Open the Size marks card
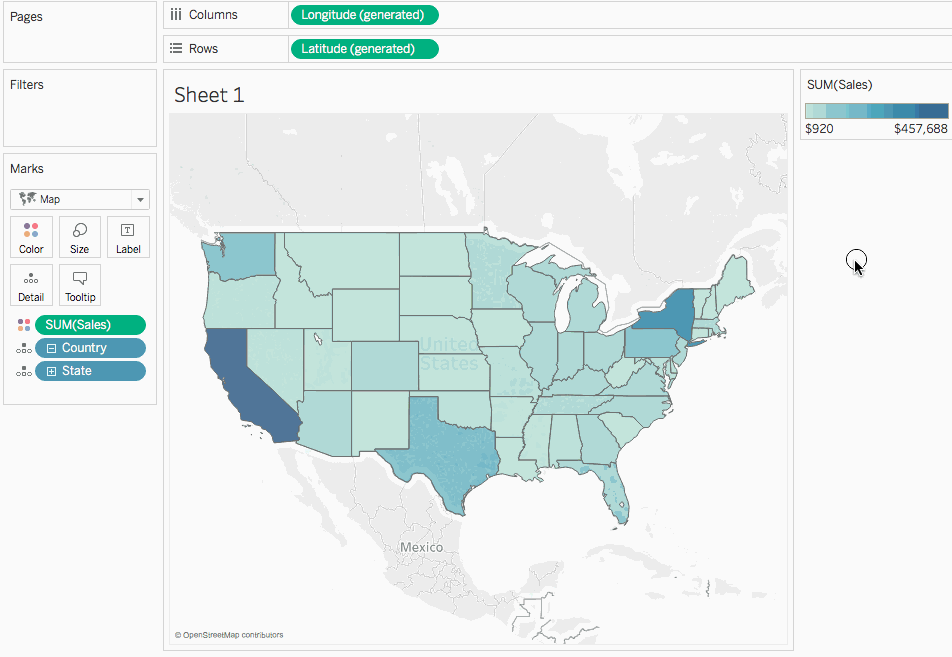952x657 pixels. [x=80, y=237]
